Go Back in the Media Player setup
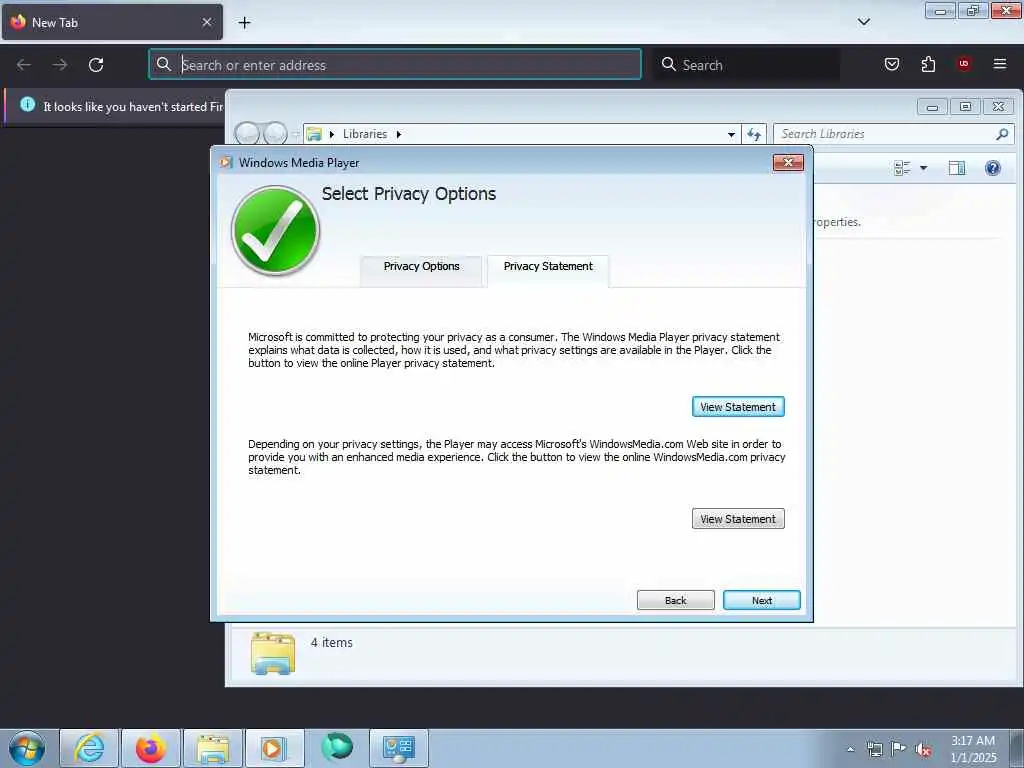The height and width of the screenshot is (768, 1024). [x=675, y=600]
